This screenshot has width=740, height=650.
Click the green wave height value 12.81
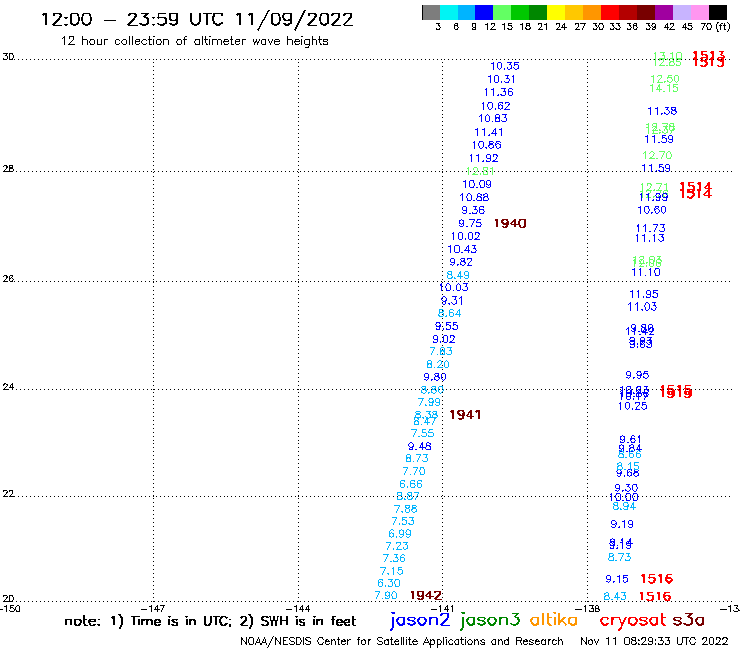(480, 171)
